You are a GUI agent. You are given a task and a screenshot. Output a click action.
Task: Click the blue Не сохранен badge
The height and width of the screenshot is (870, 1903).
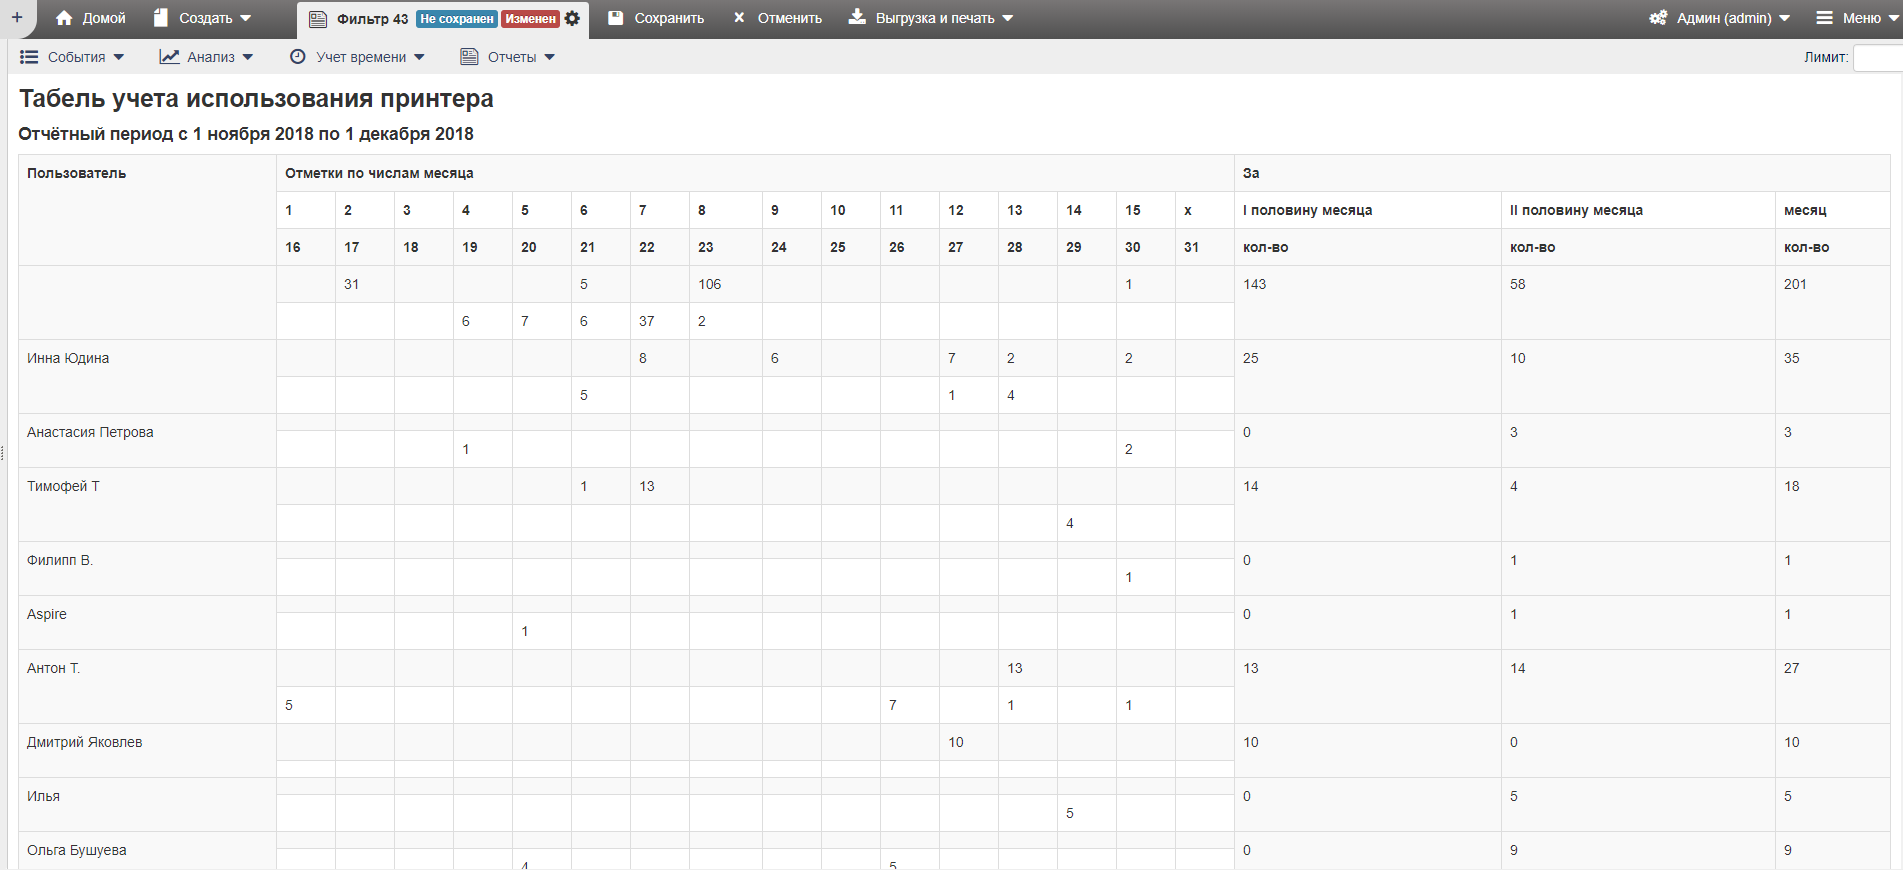456,19
